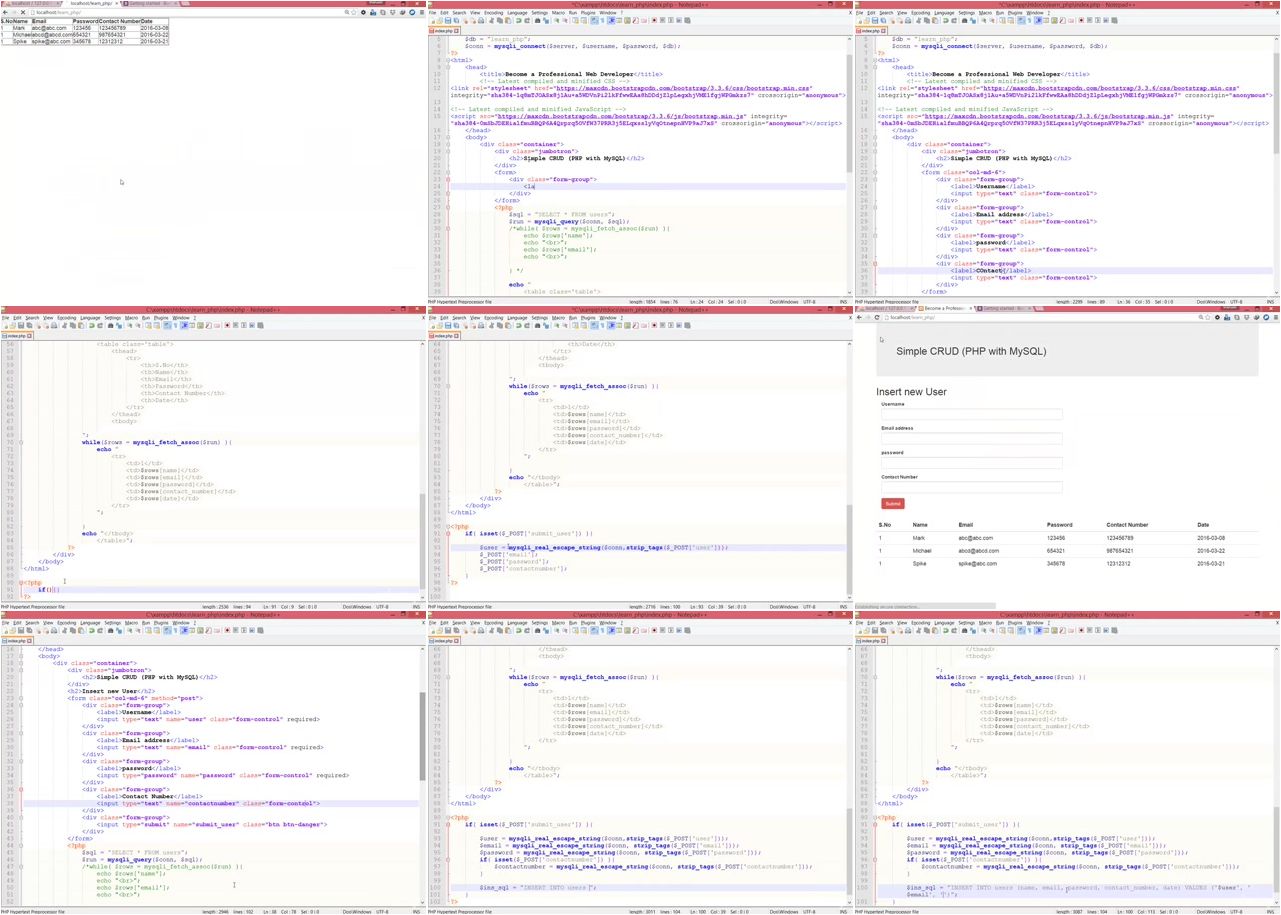Toggle INS mode in status bar with length 1854
1281x915 pixels.
843,301
